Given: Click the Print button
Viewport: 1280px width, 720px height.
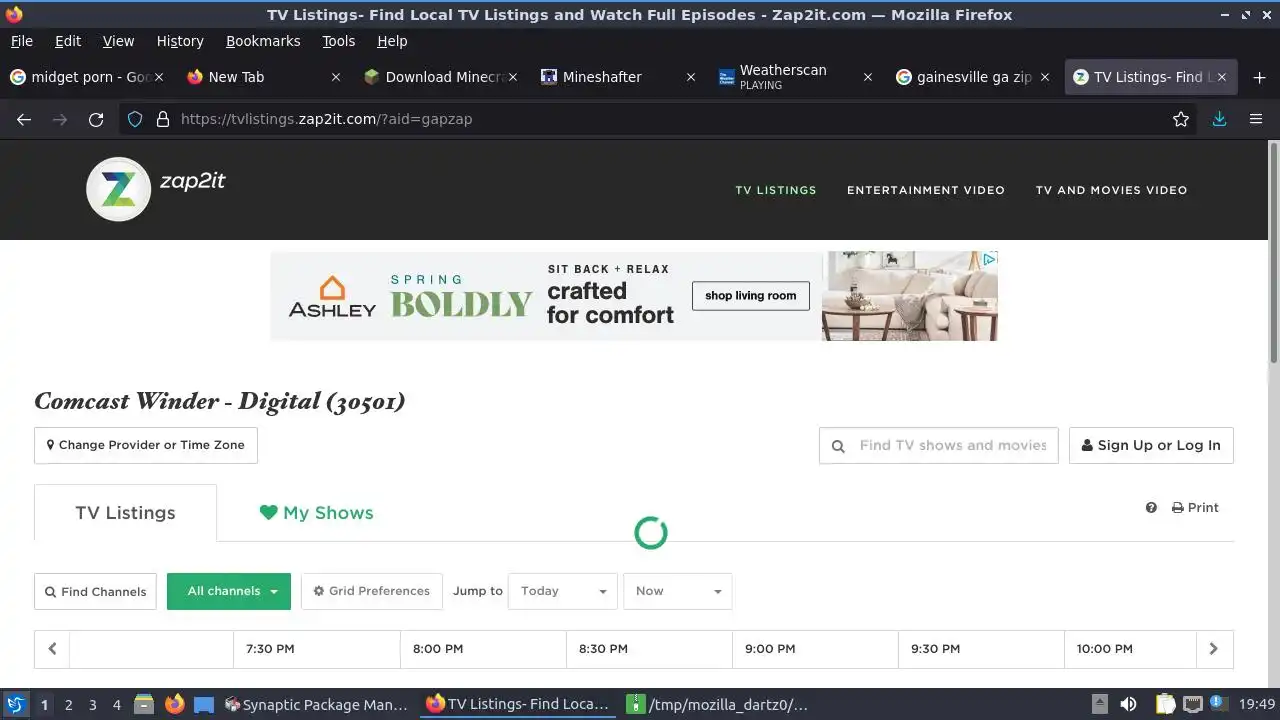Looking at the screenshot, I should 1195,508.
